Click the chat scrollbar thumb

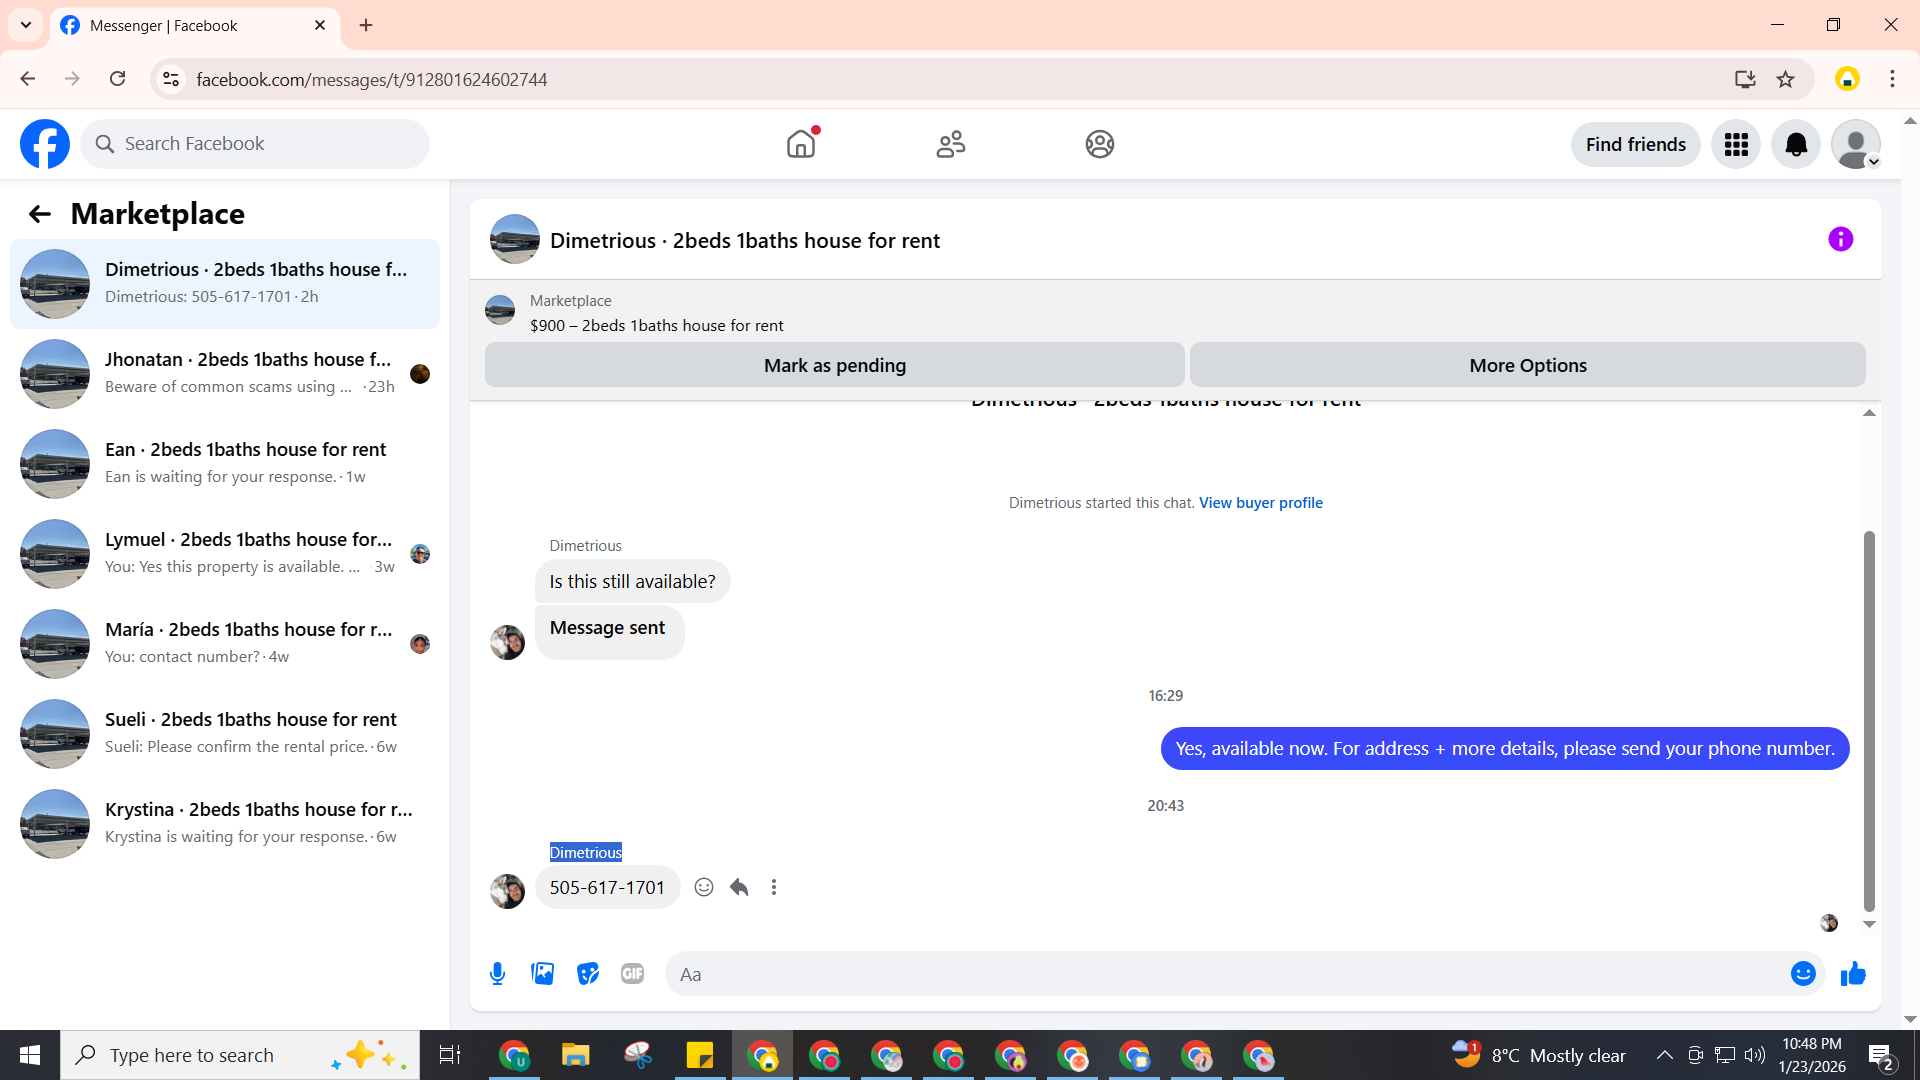pos(1868,720)
